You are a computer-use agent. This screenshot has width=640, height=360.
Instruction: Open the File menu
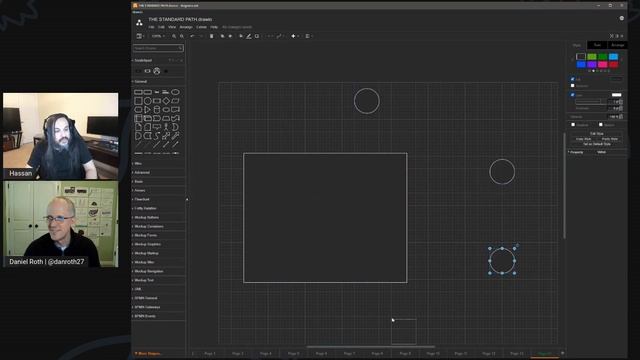coord(151,27)
